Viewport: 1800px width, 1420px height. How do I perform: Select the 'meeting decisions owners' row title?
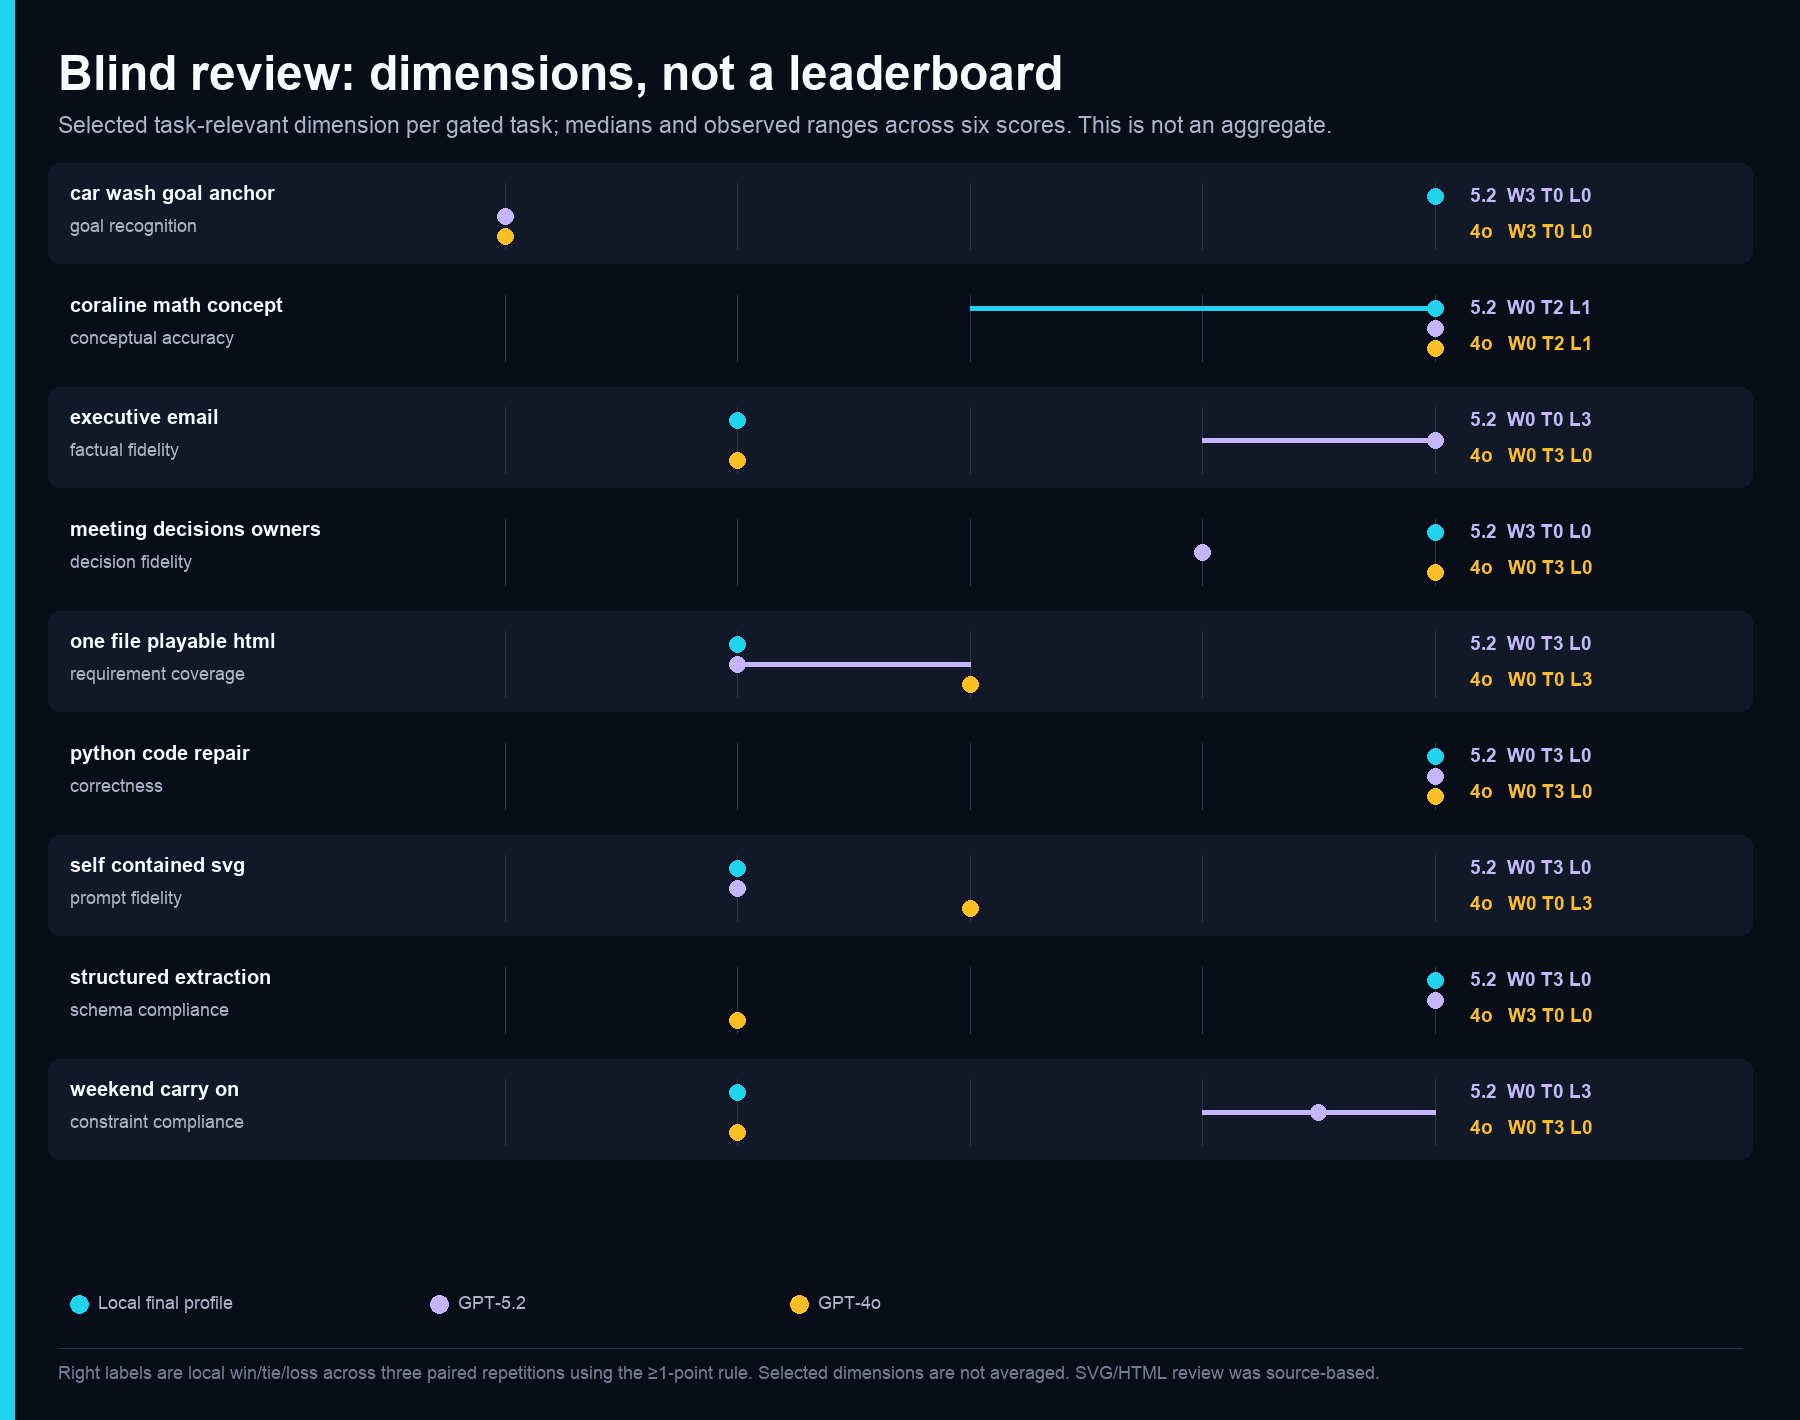pyautogui.click(x=195, y=529)
